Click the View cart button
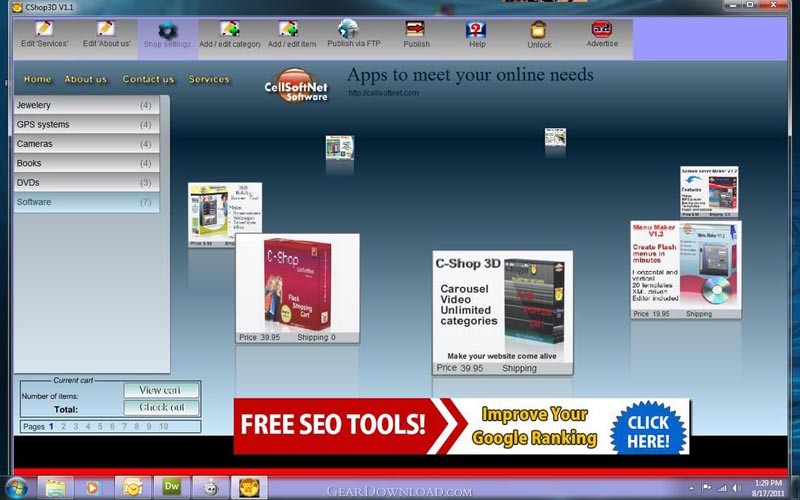Viewport: 800px width, 500px height. coord(161,390)
